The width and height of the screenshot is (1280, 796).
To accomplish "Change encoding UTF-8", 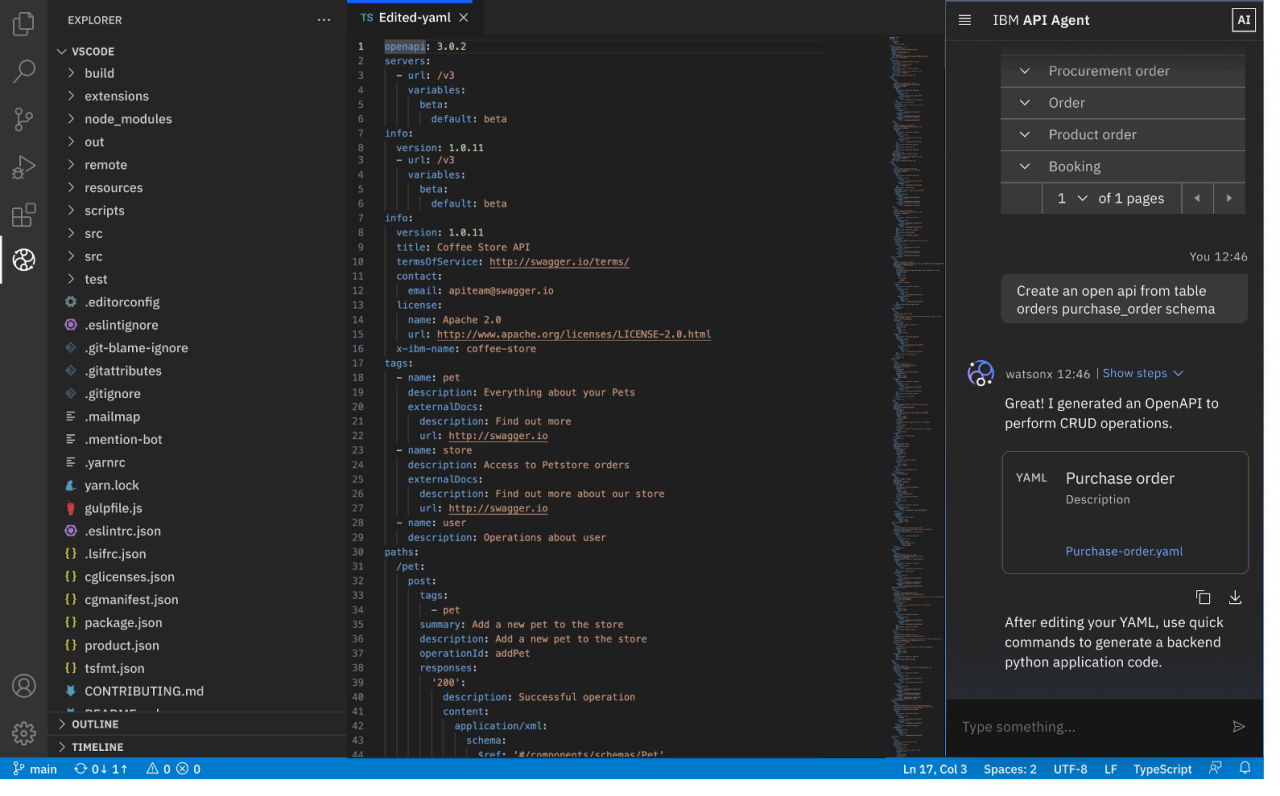I will [x=1070, y=769].
